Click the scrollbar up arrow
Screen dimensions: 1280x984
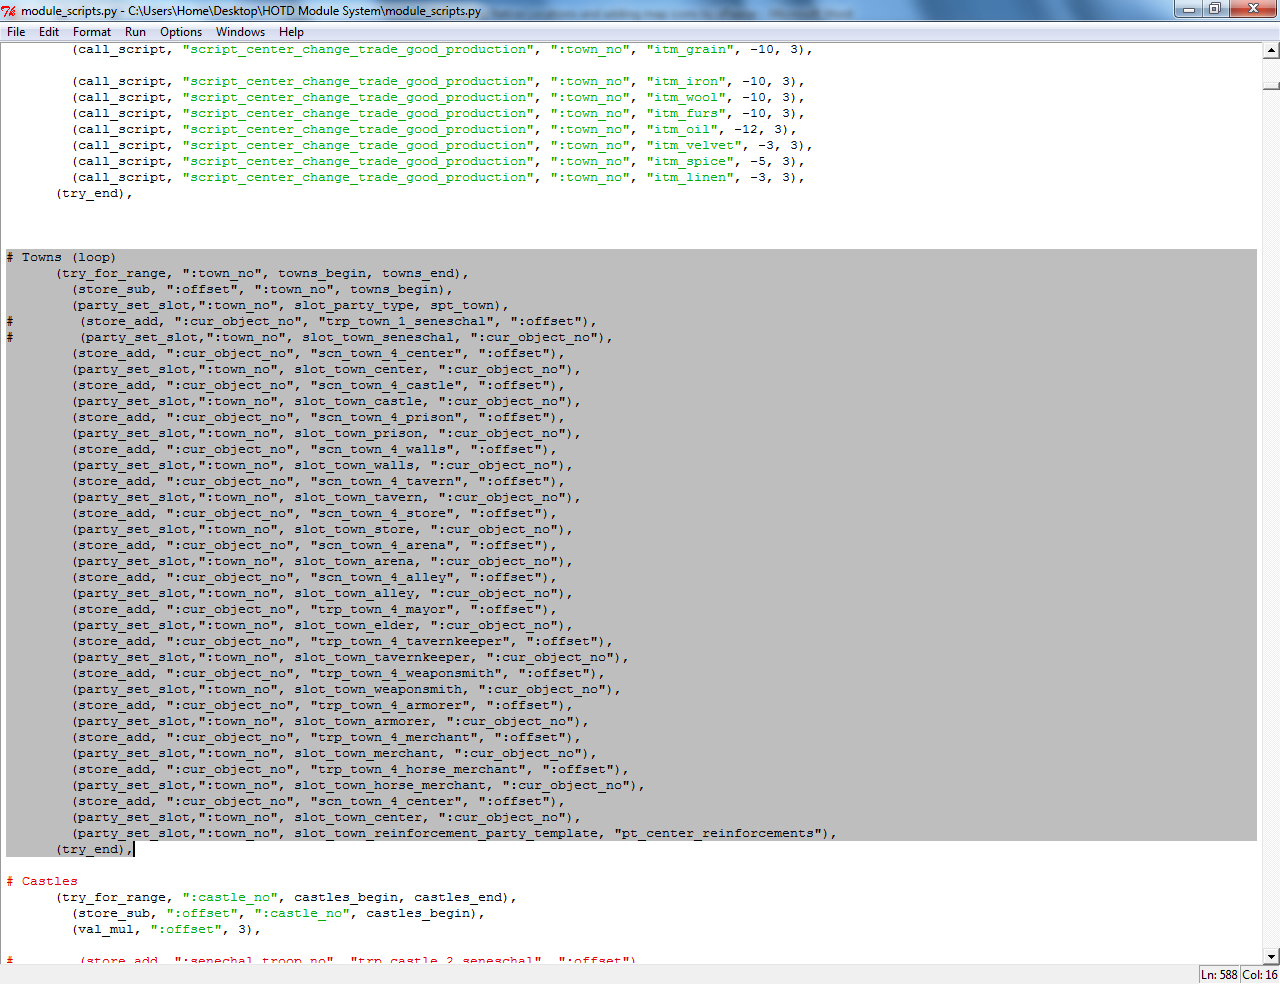click(1271, 50)
